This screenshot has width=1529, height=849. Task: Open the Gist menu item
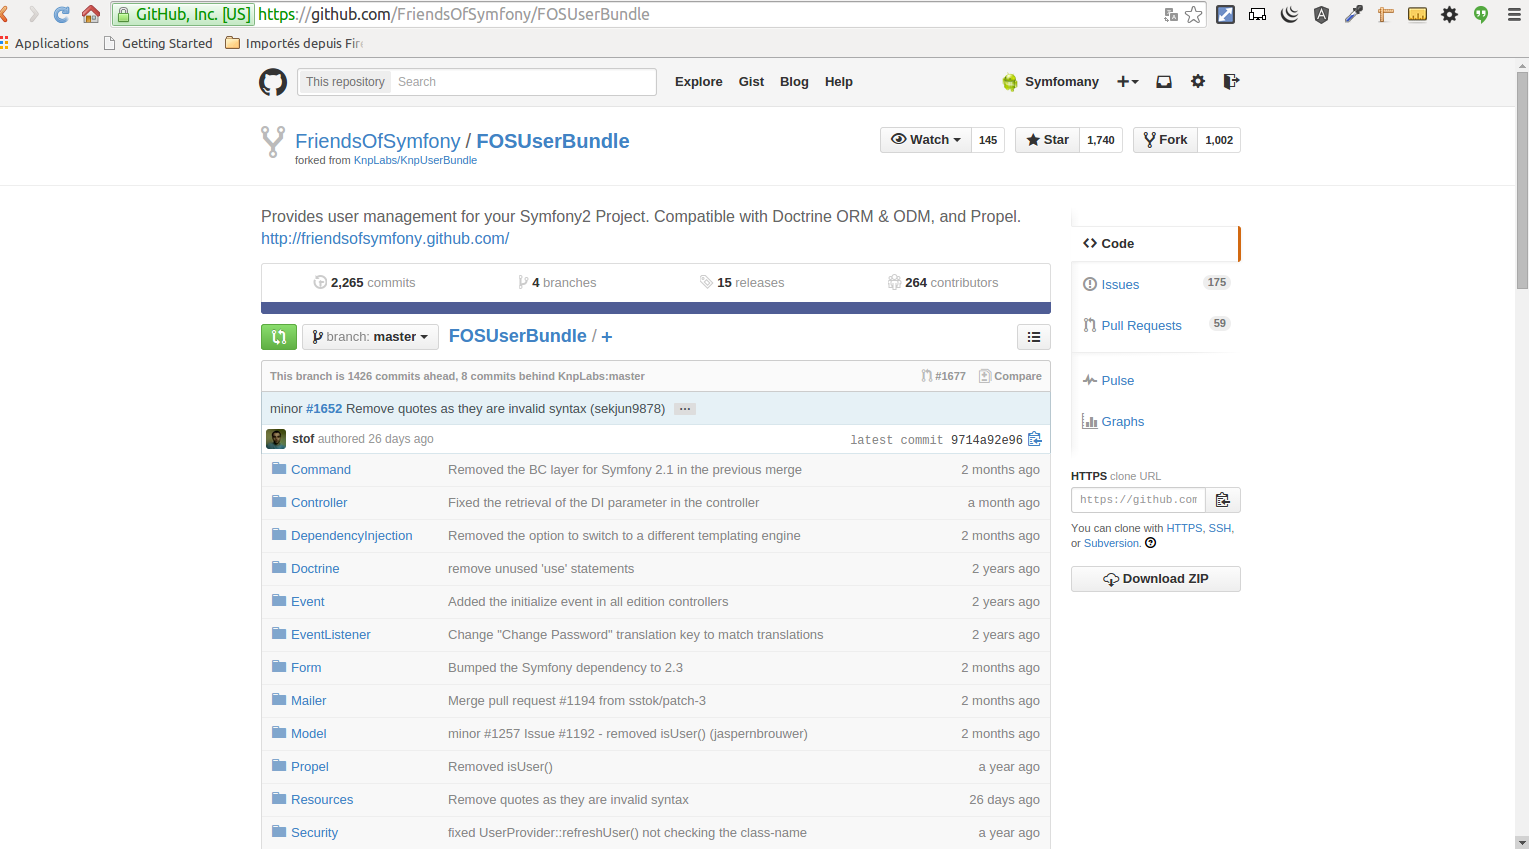(x=751, y=82)
